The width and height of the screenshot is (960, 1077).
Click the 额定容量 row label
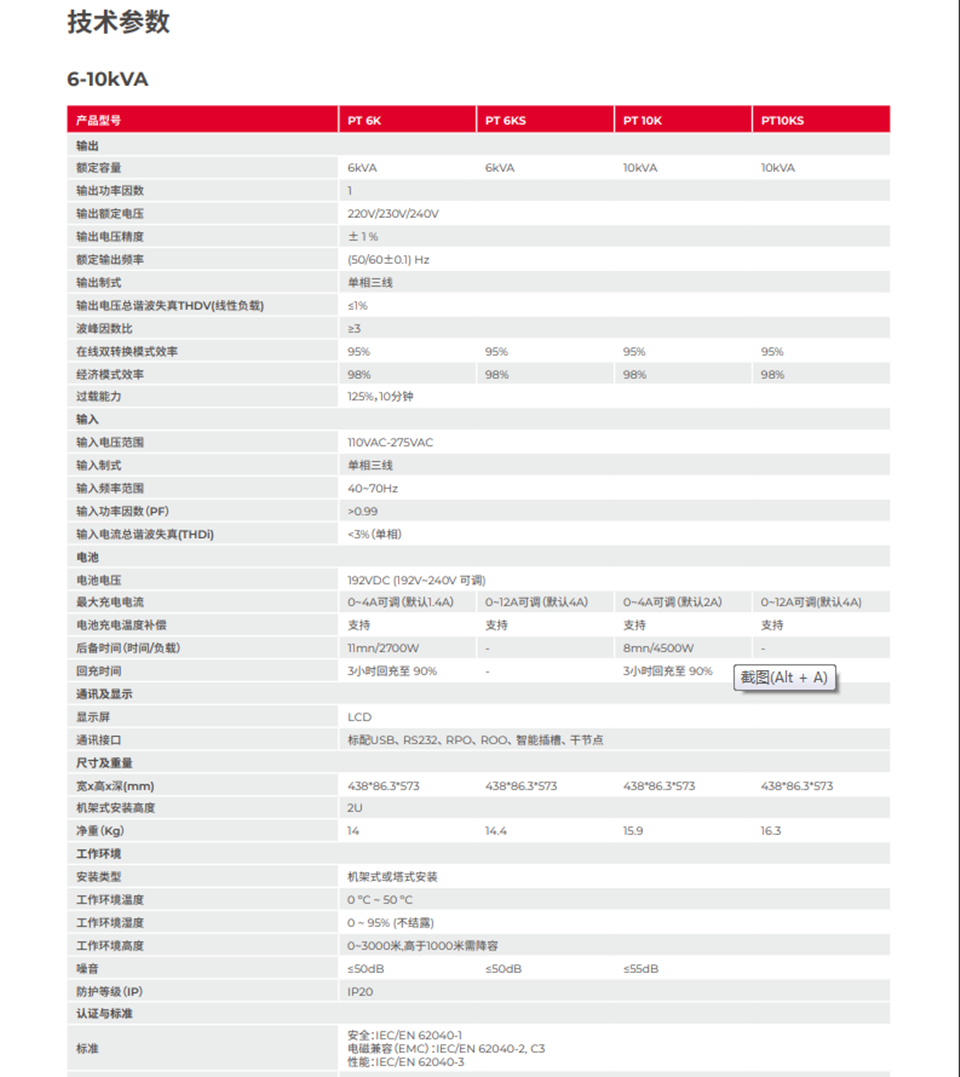(99, 168)
